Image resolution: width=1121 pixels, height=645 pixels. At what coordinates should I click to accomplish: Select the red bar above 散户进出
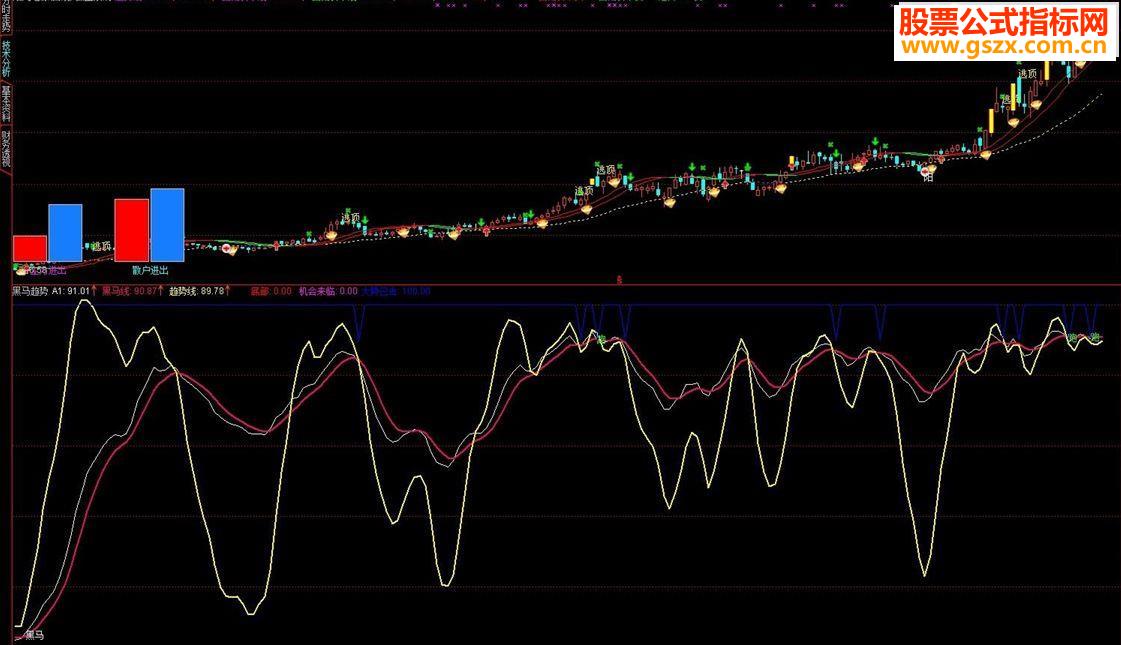click(132, 230)
